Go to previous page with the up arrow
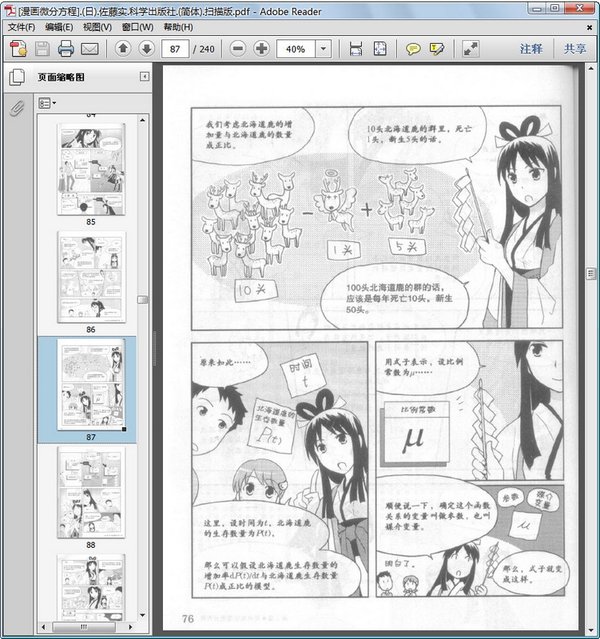600x639 pixels. click(123, 49)
